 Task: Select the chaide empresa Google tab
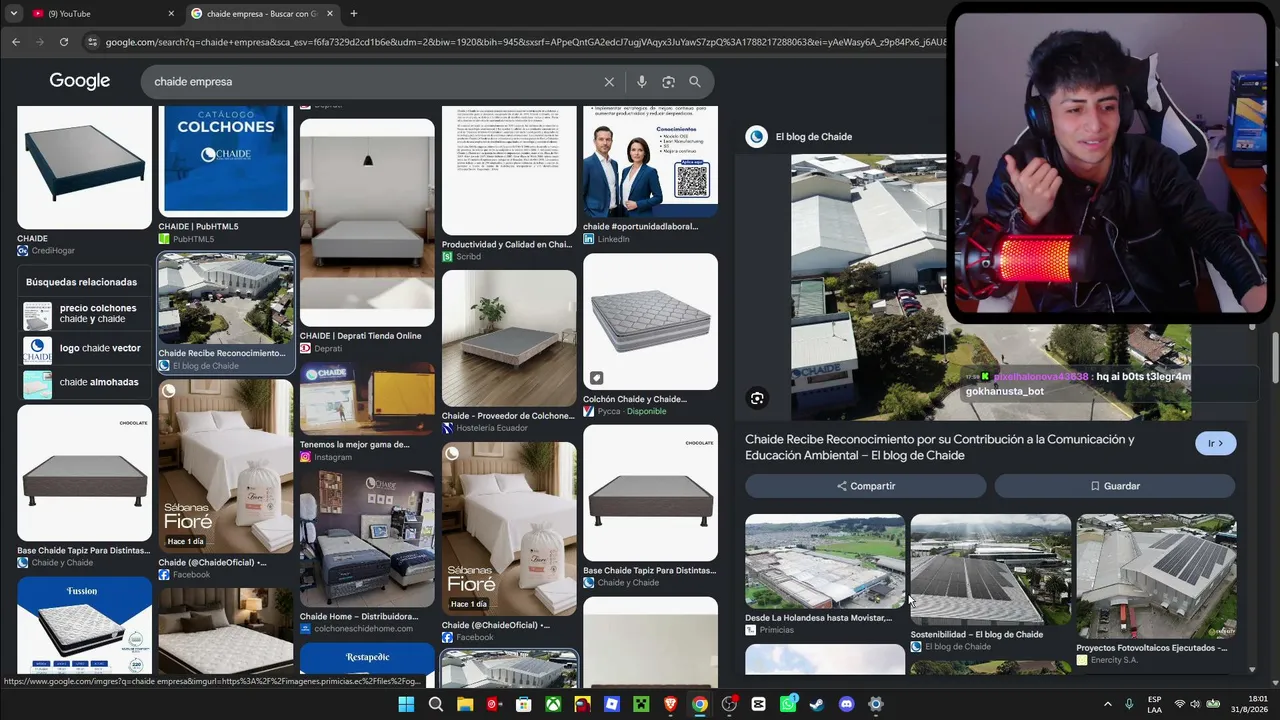262,14
